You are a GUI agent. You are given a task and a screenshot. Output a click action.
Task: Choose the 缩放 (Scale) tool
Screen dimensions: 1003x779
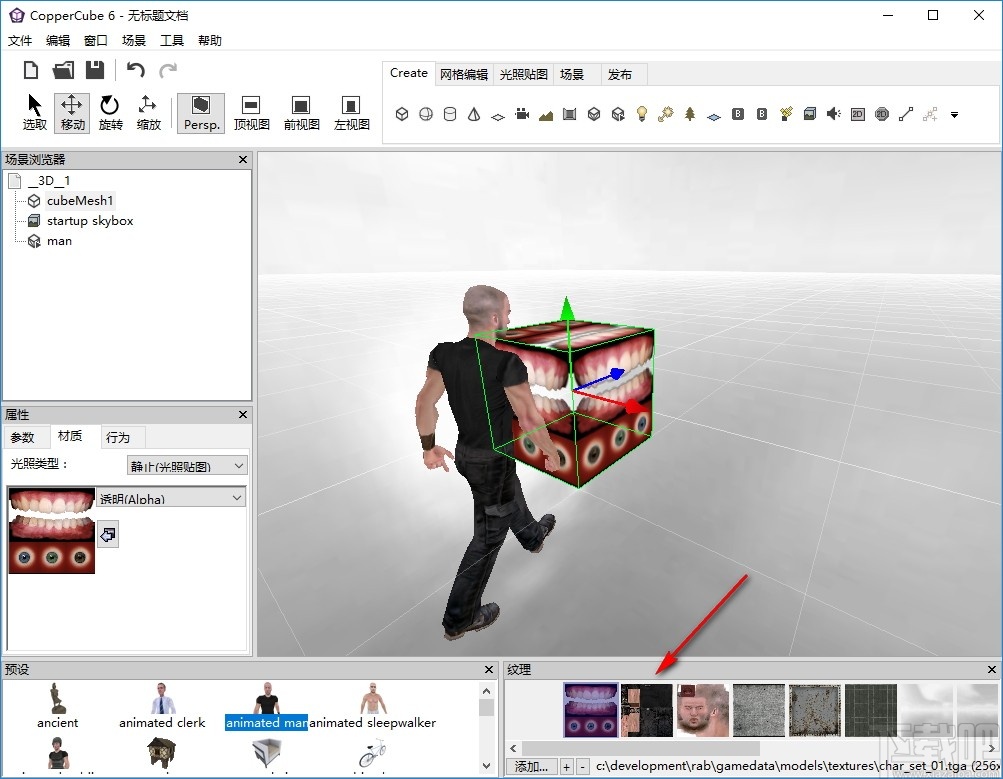(148, 112)
